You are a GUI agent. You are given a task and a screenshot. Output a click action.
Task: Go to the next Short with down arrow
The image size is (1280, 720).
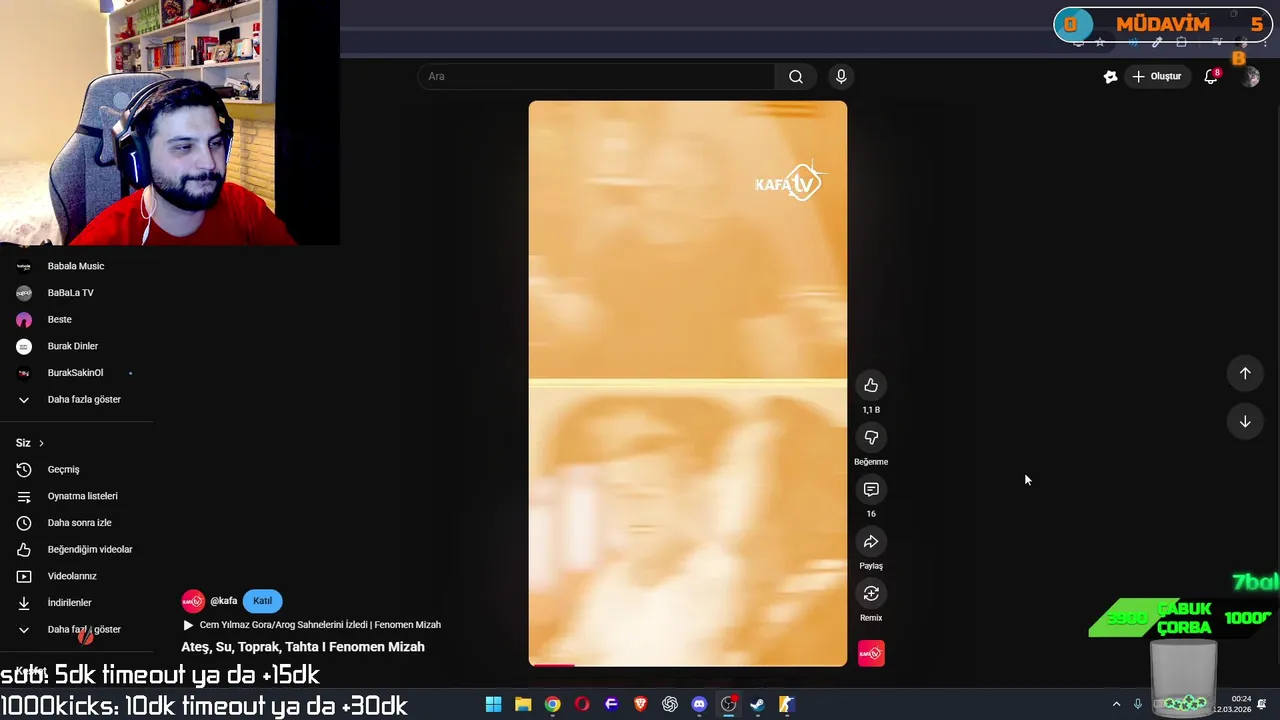coord(1245,422)
